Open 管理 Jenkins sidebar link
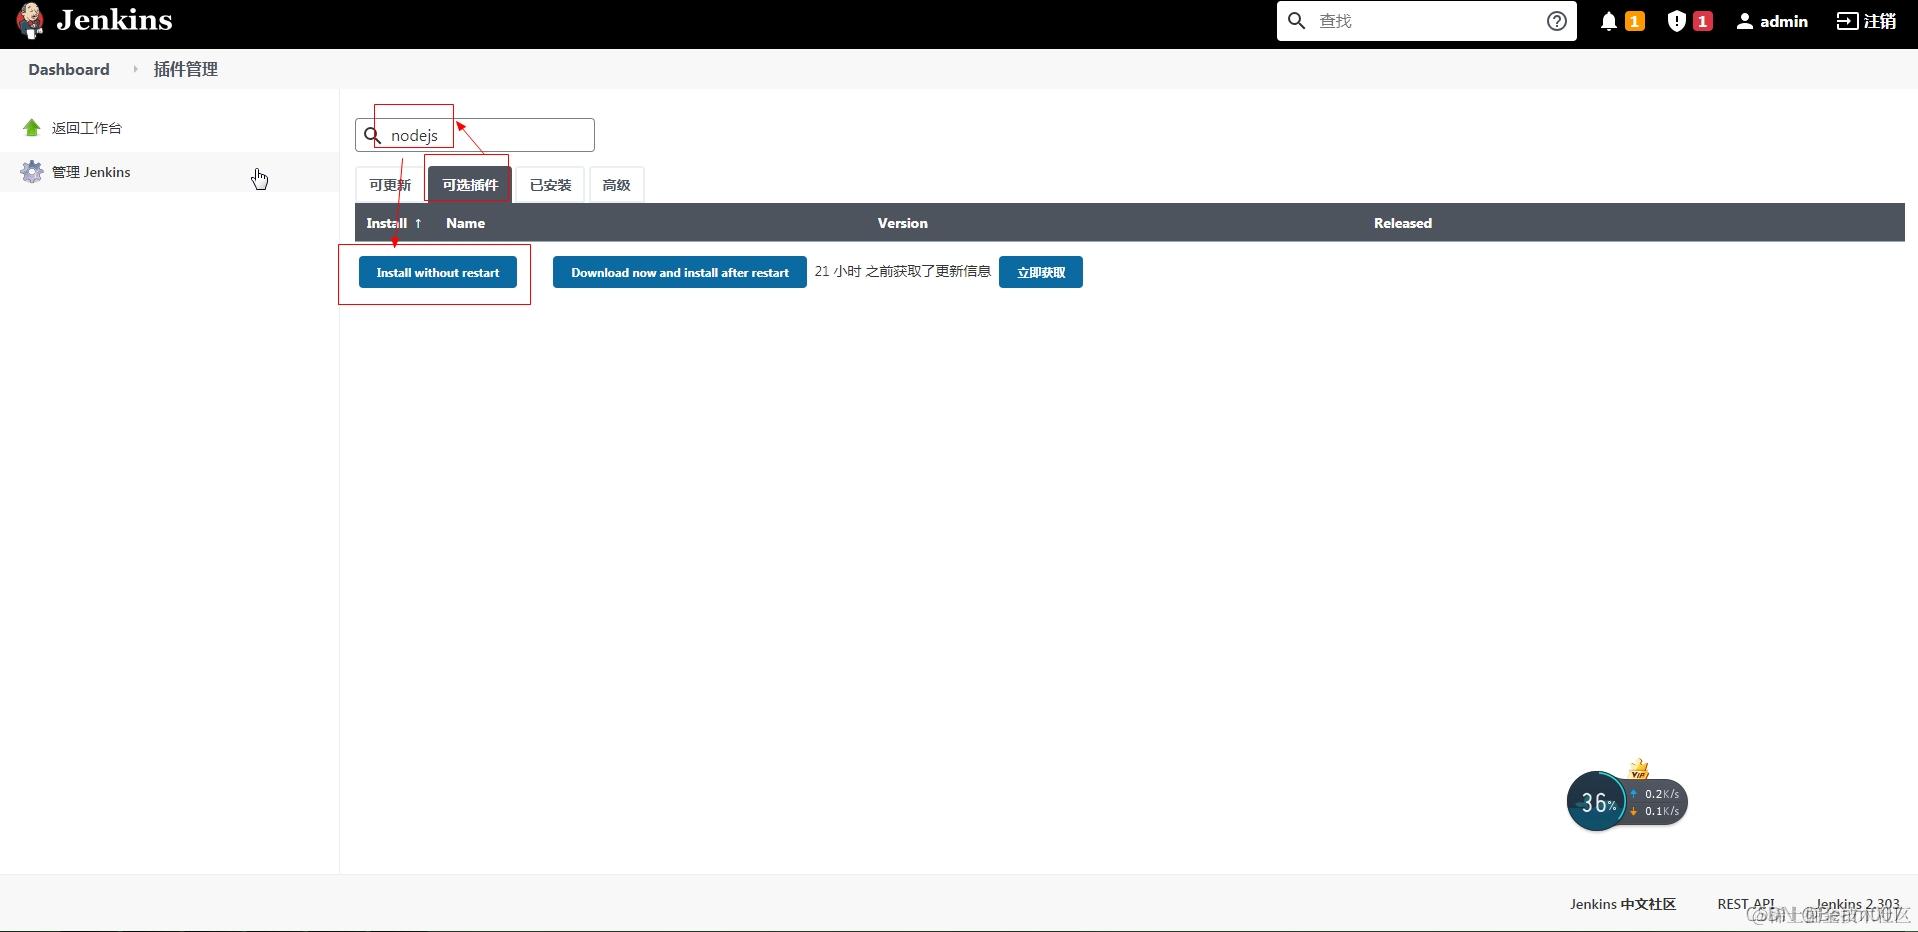The height and width of the screenshot is (932, 1918). (91, 172)
